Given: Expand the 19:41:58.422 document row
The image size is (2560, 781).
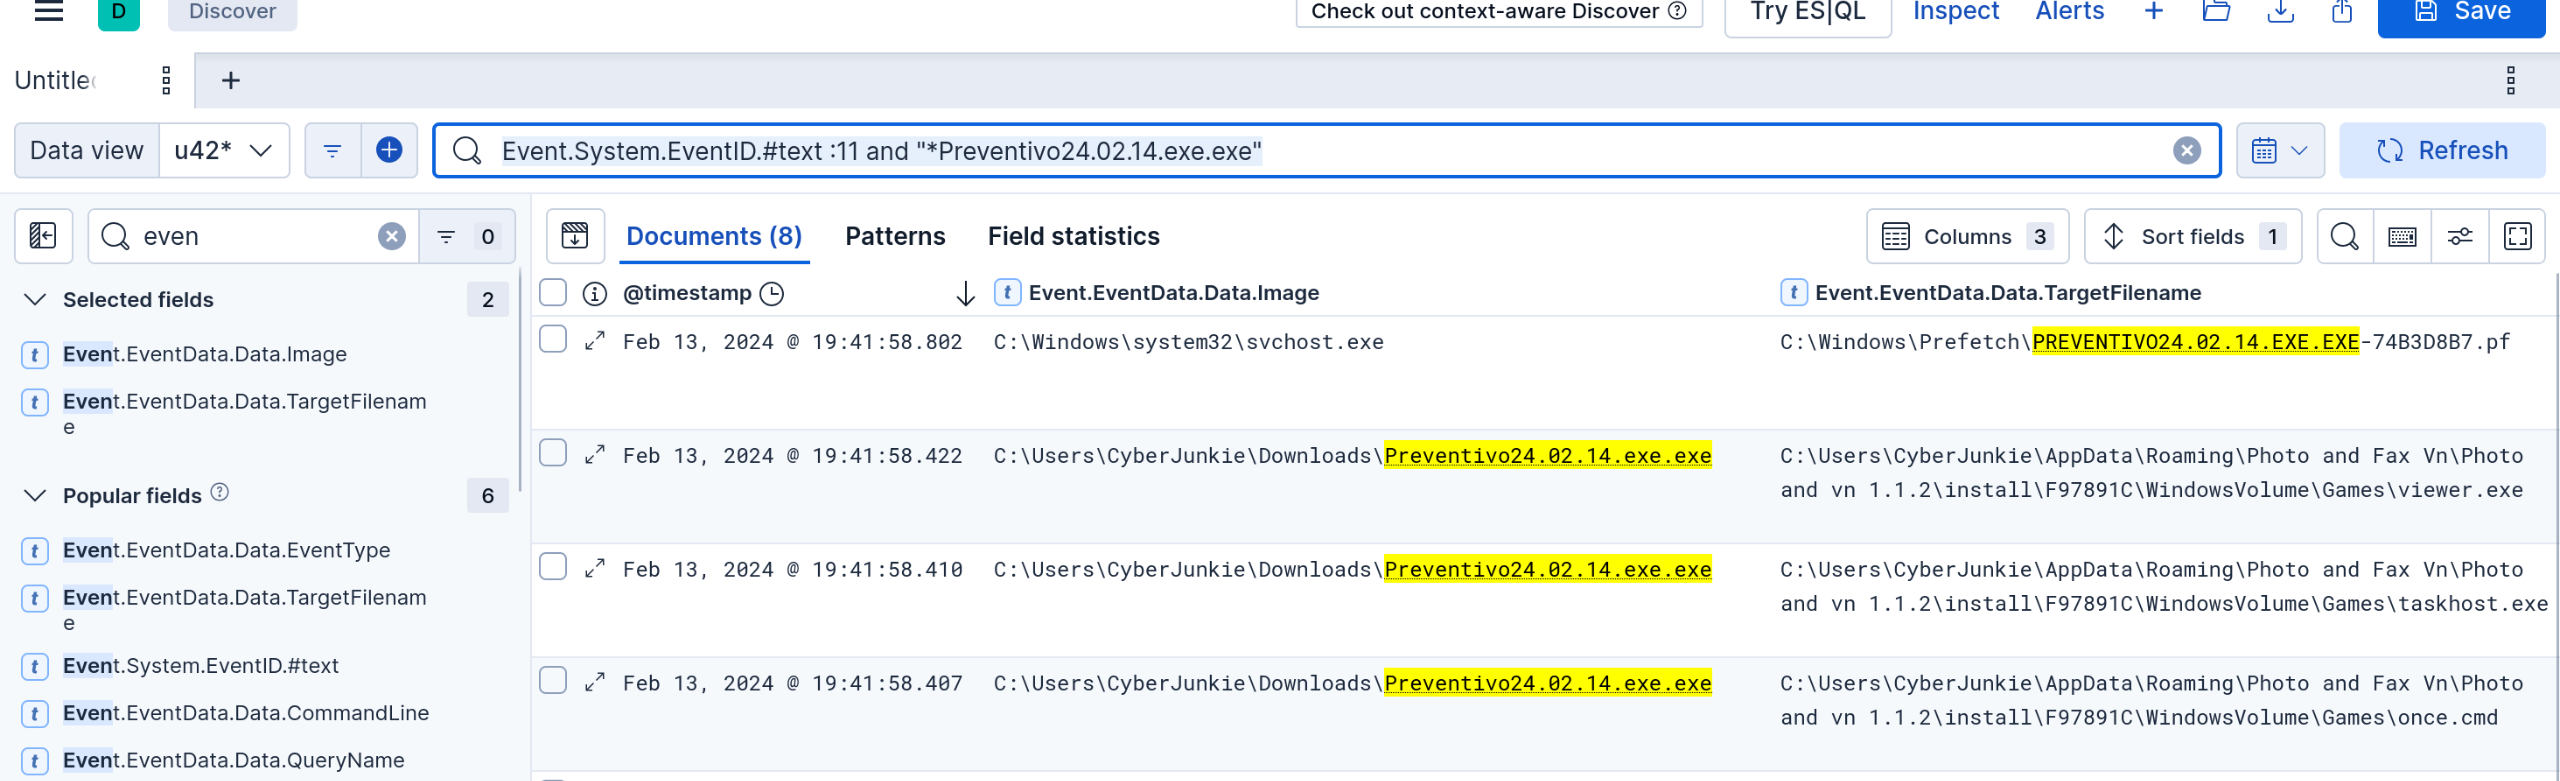Looking at the screenshot, I should click(595, 455).
